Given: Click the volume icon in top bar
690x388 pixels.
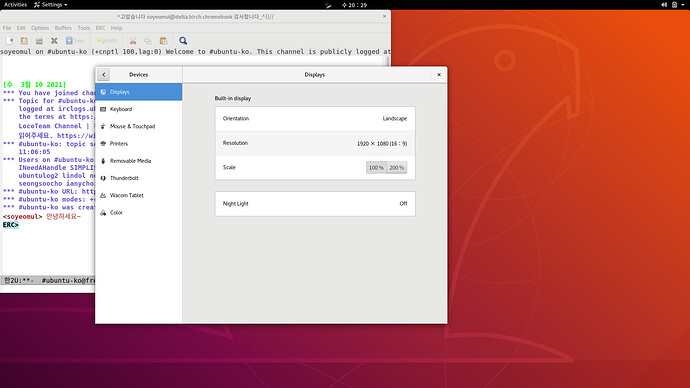Looking at the screenshot, I should (x=664, y=4).
